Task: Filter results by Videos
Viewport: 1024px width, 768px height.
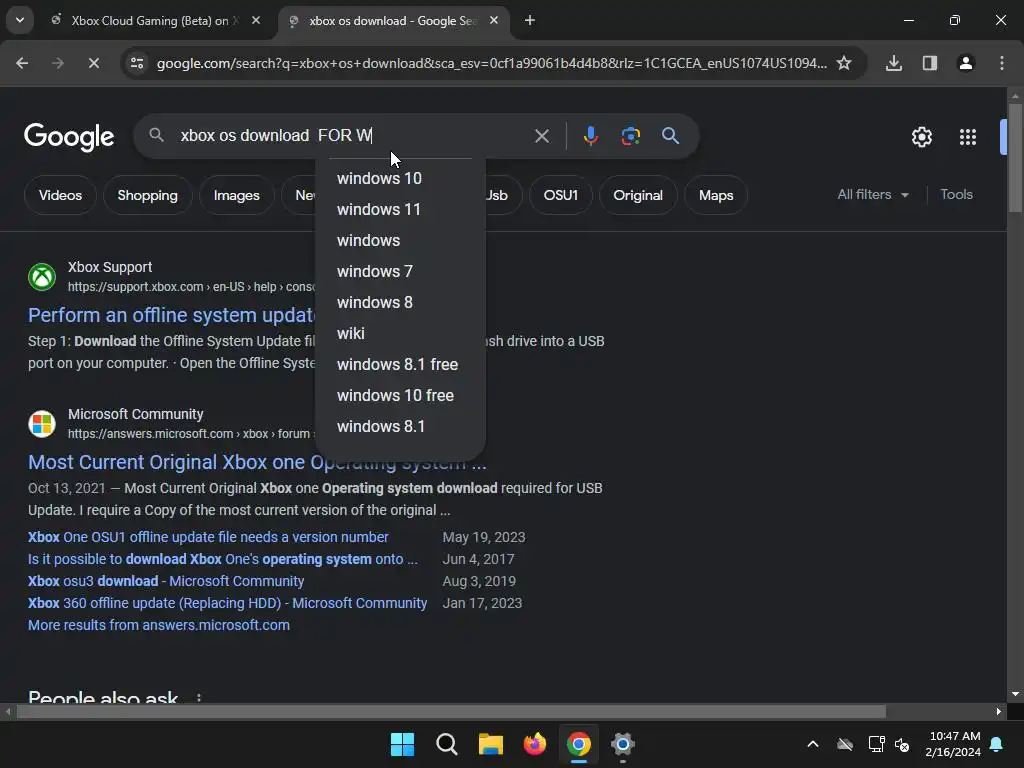Action: tap(60, 195)
